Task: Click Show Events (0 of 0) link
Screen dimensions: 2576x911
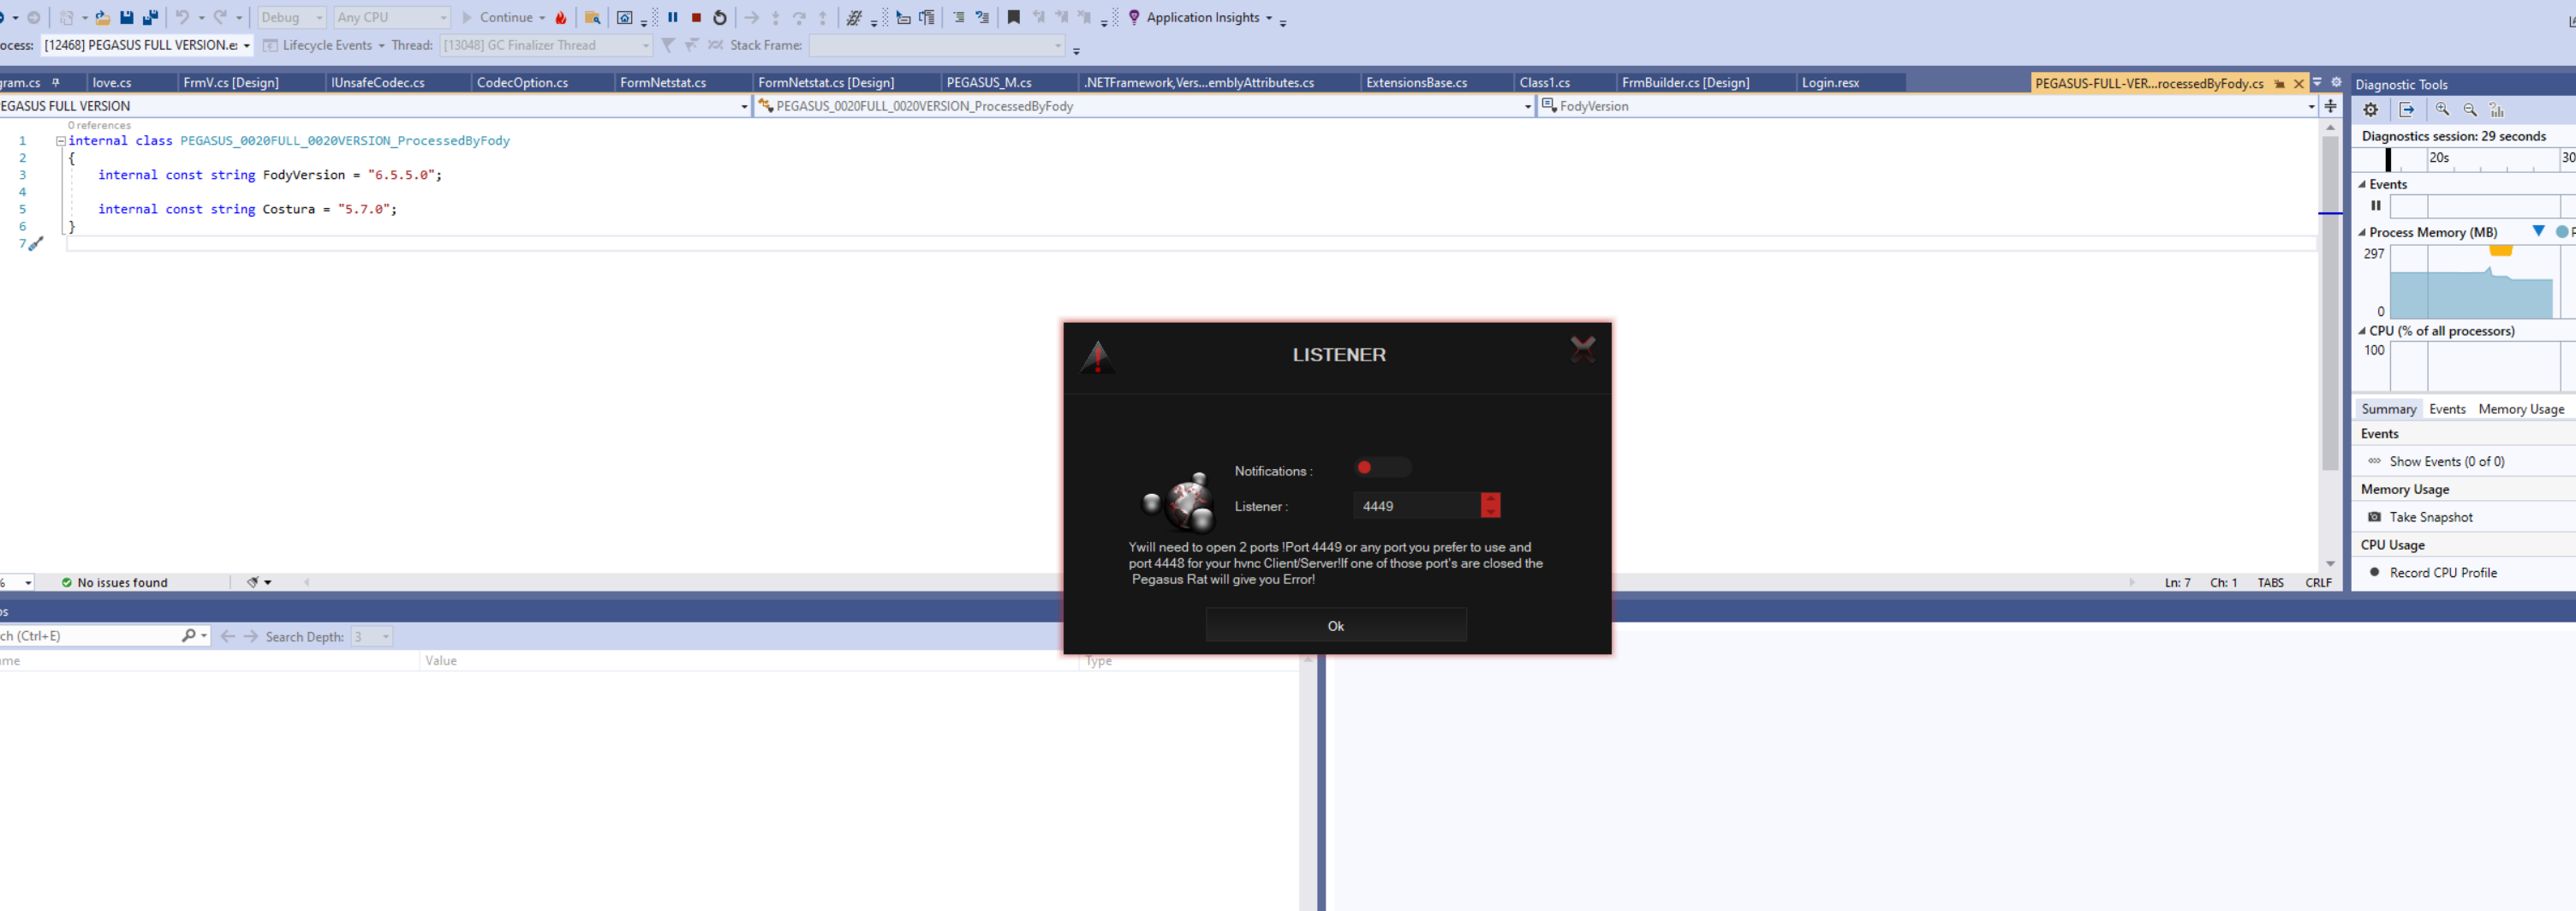Action: pos(2447,461)
